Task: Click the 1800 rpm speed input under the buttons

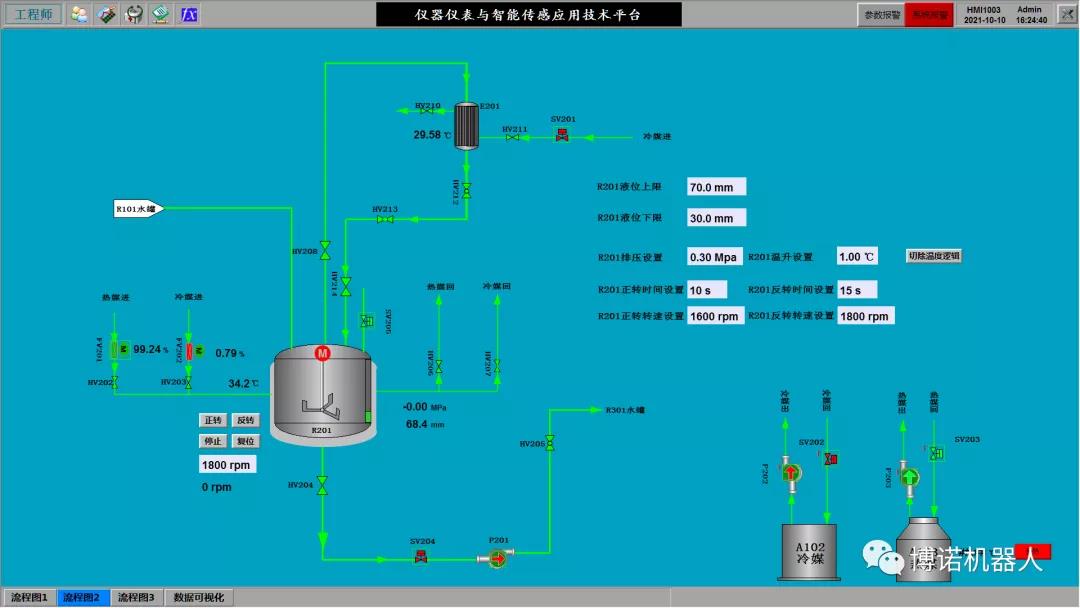Action: coord(227,465)
